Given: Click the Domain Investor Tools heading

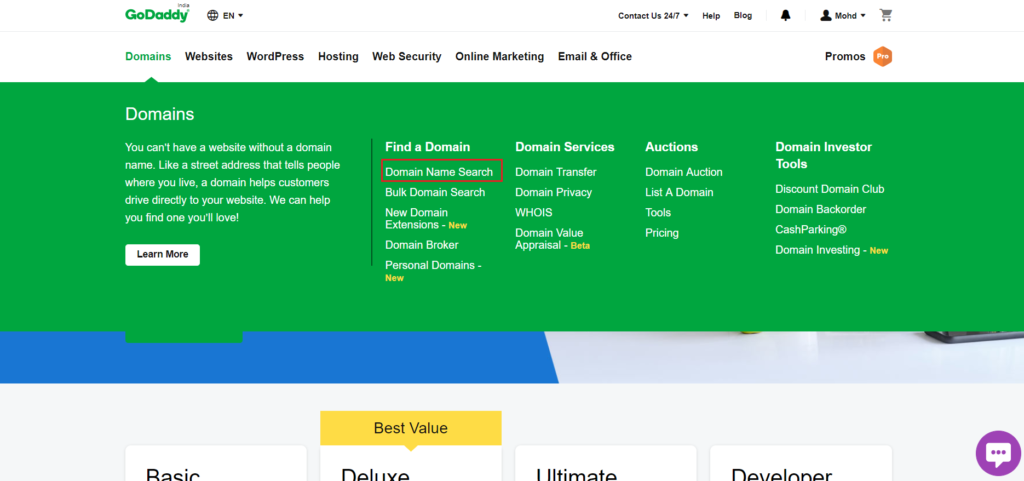Looking at the screenshot, I should click(824, 155).
